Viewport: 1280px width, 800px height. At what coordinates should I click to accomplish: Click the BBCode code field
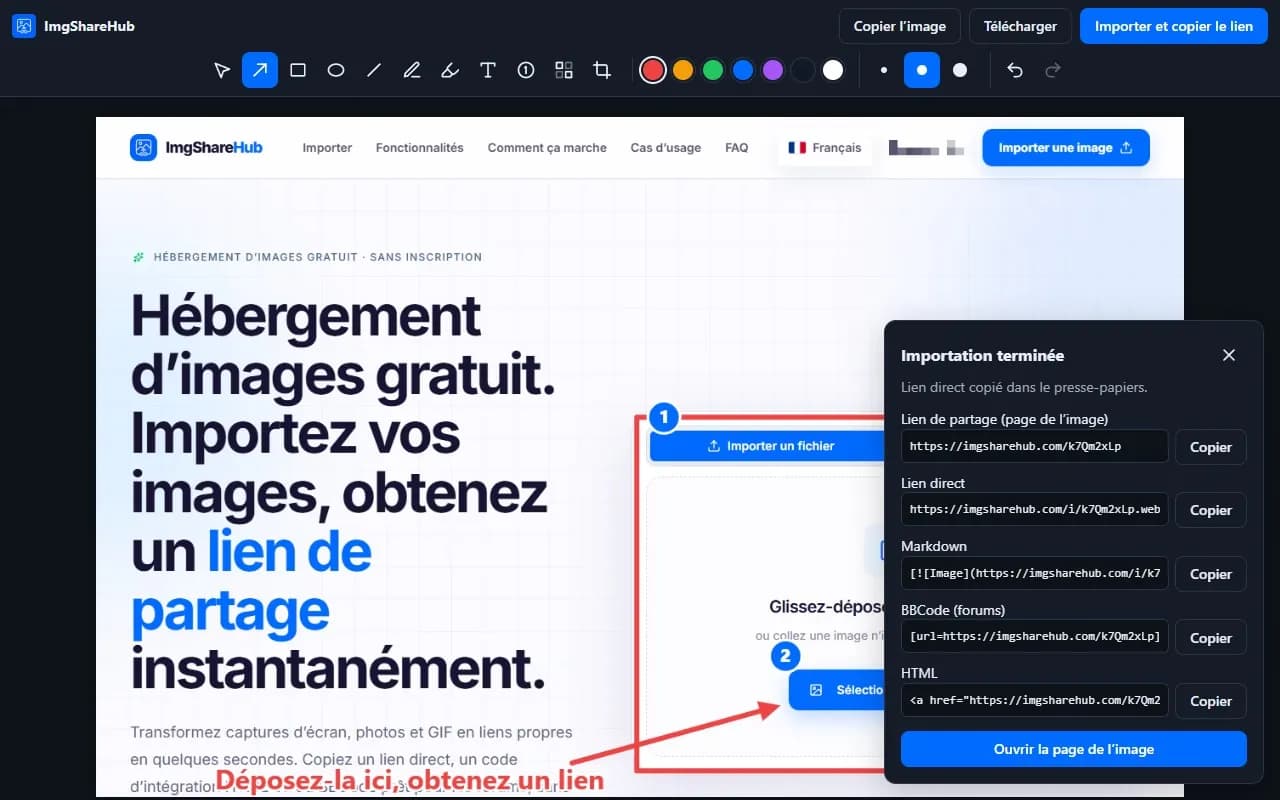1035,637
